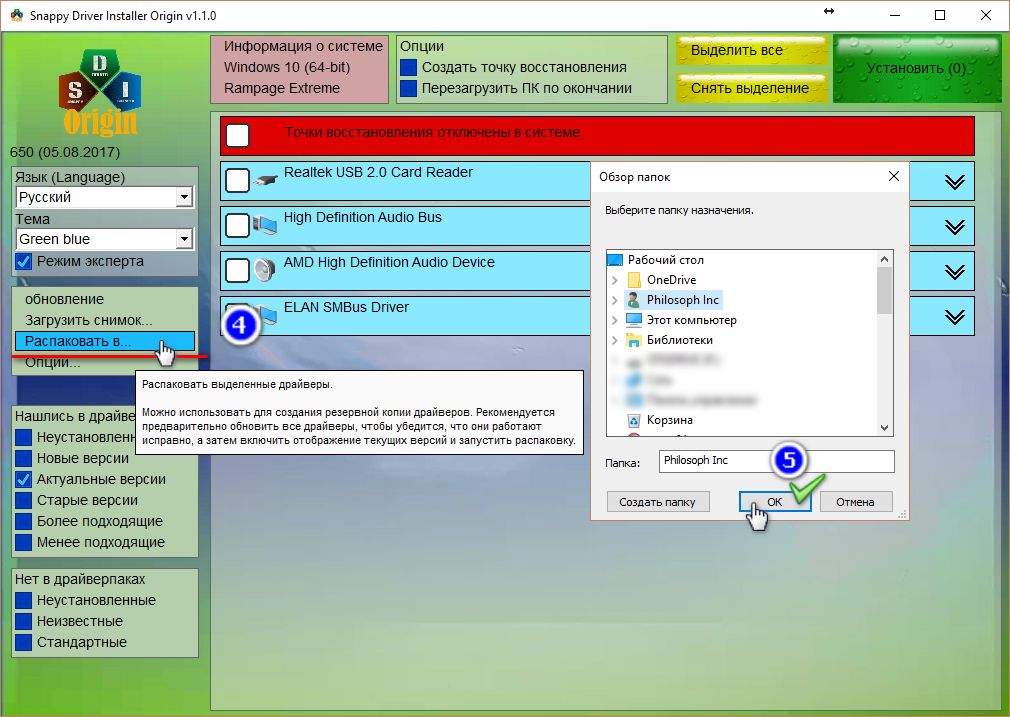Select Распаковать в... menu entry
Screen dimensions: 1010x717
[91, 341]
